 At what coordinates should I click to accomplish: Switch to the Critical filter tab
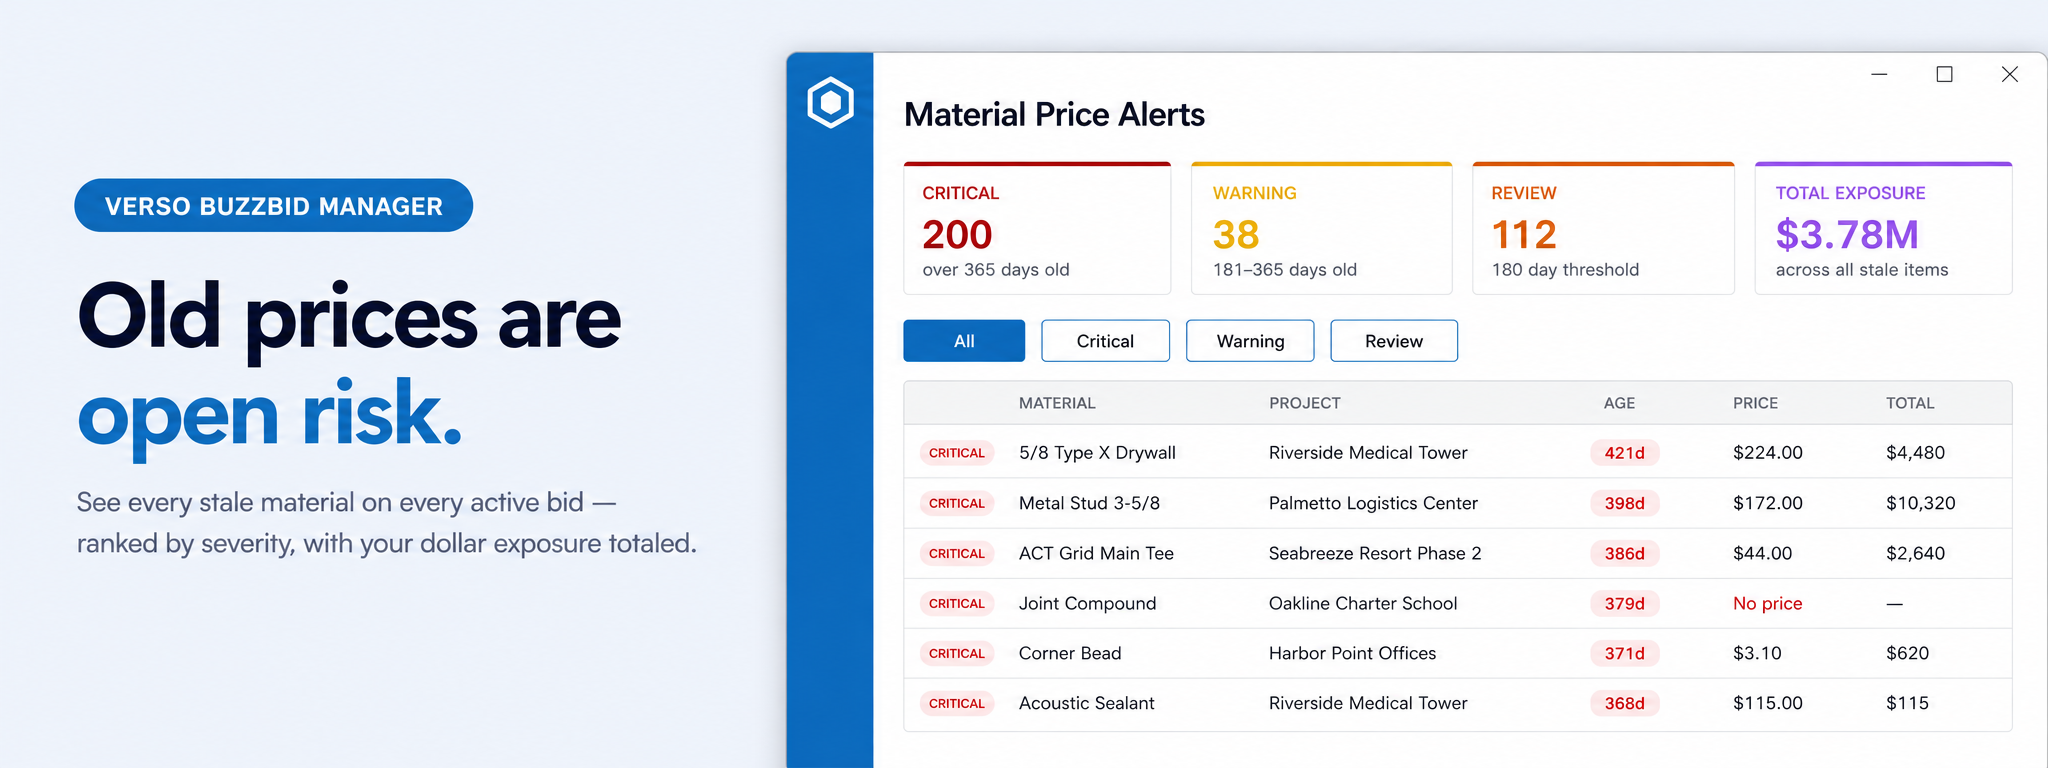(x=1105, y=341)
